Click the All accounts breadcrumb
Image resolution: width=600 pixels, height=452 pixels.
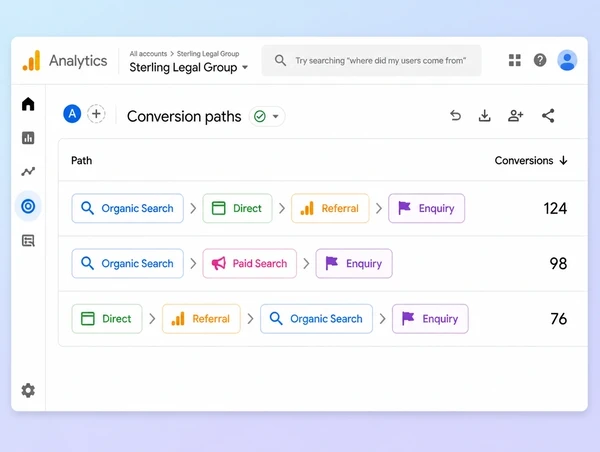pyautogui.click(x=148, y=54)
